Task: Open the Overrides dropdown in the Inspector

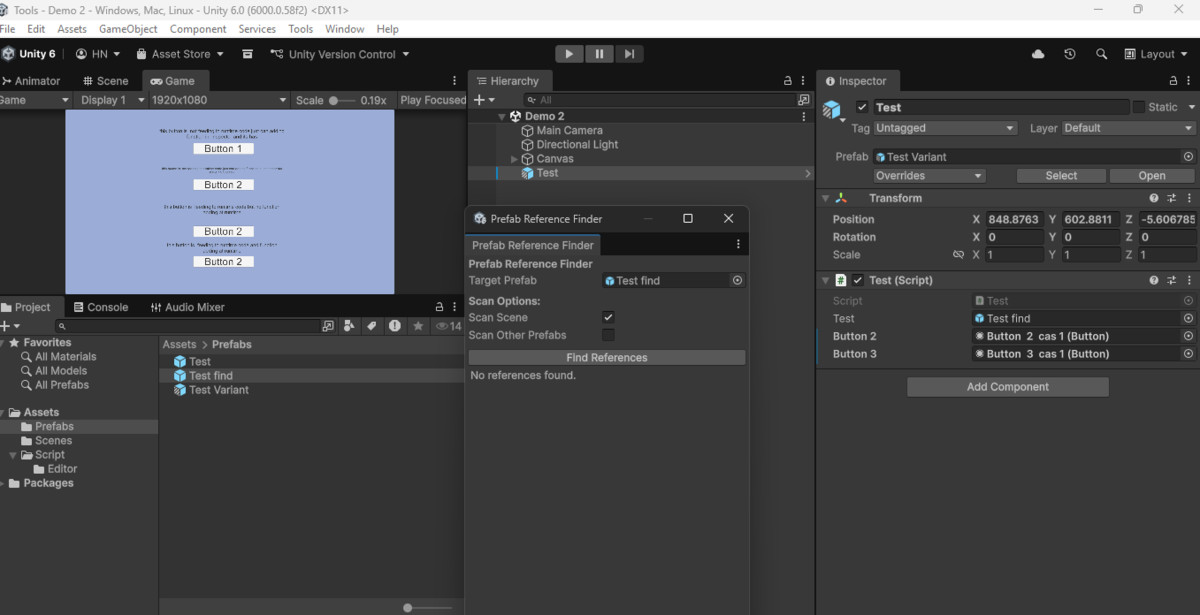Action: [x=929, y=175]
